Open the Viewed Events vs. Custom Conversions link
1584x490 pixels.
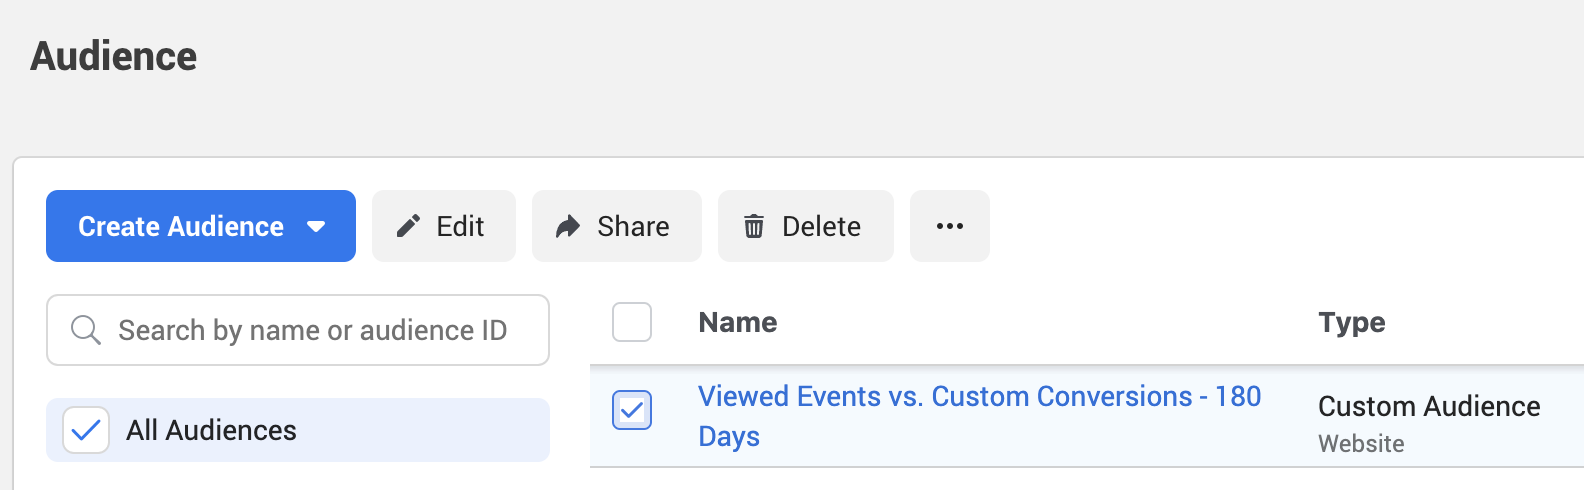[x=980, y=416]
